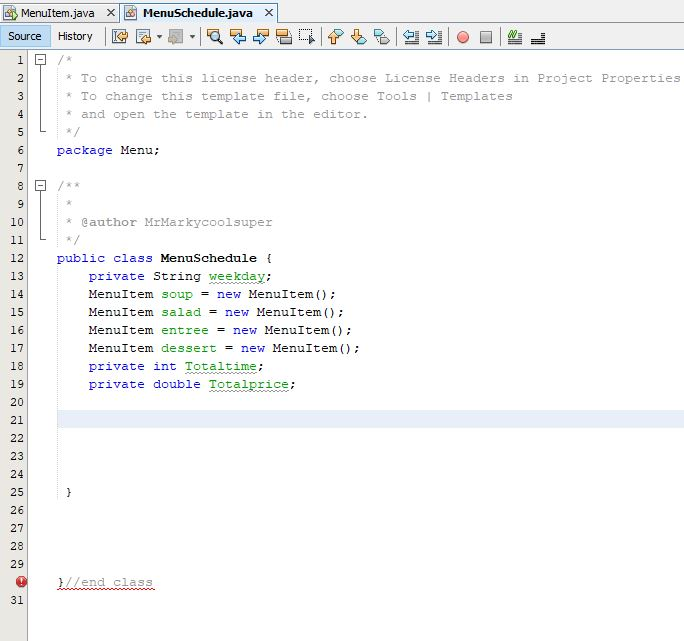Screen dimensions: 684x641
Task: Click the Shift Line Left icon
Action: (411, 37)
